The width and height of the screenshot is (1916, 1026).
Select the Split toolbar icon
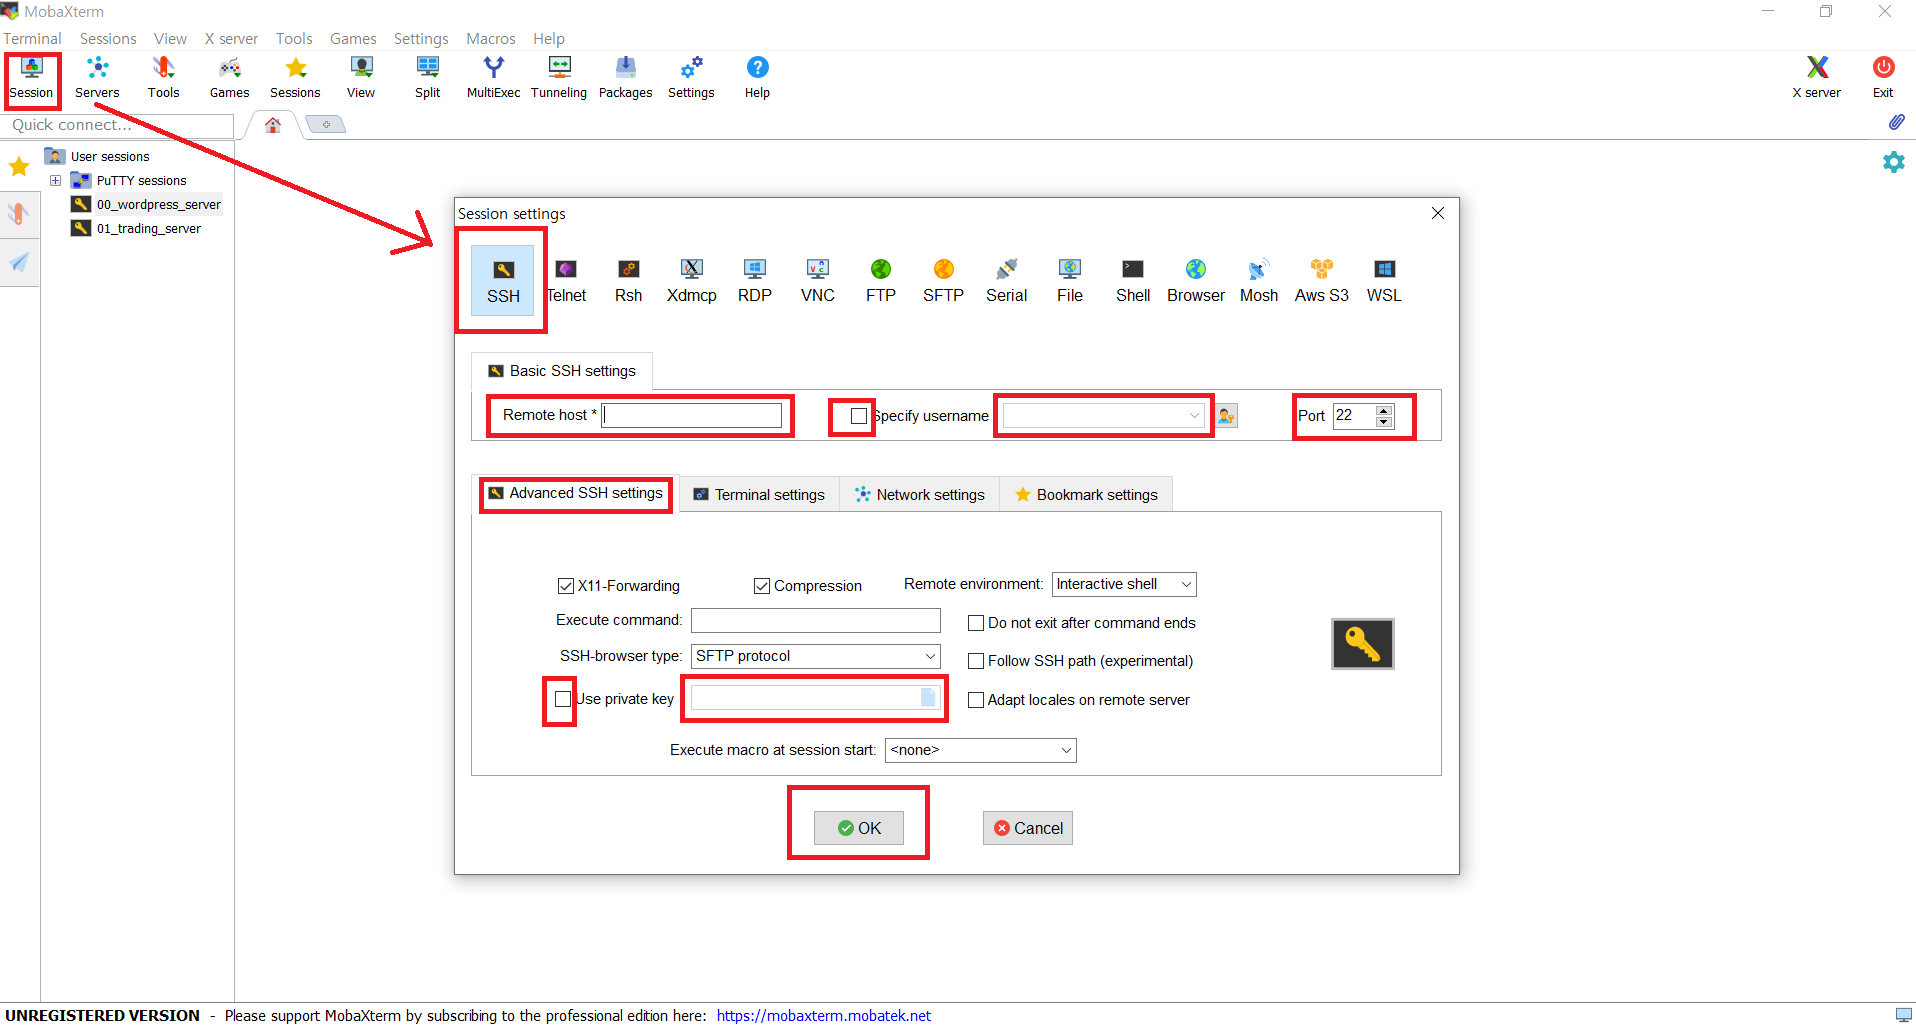coord(427,78)
